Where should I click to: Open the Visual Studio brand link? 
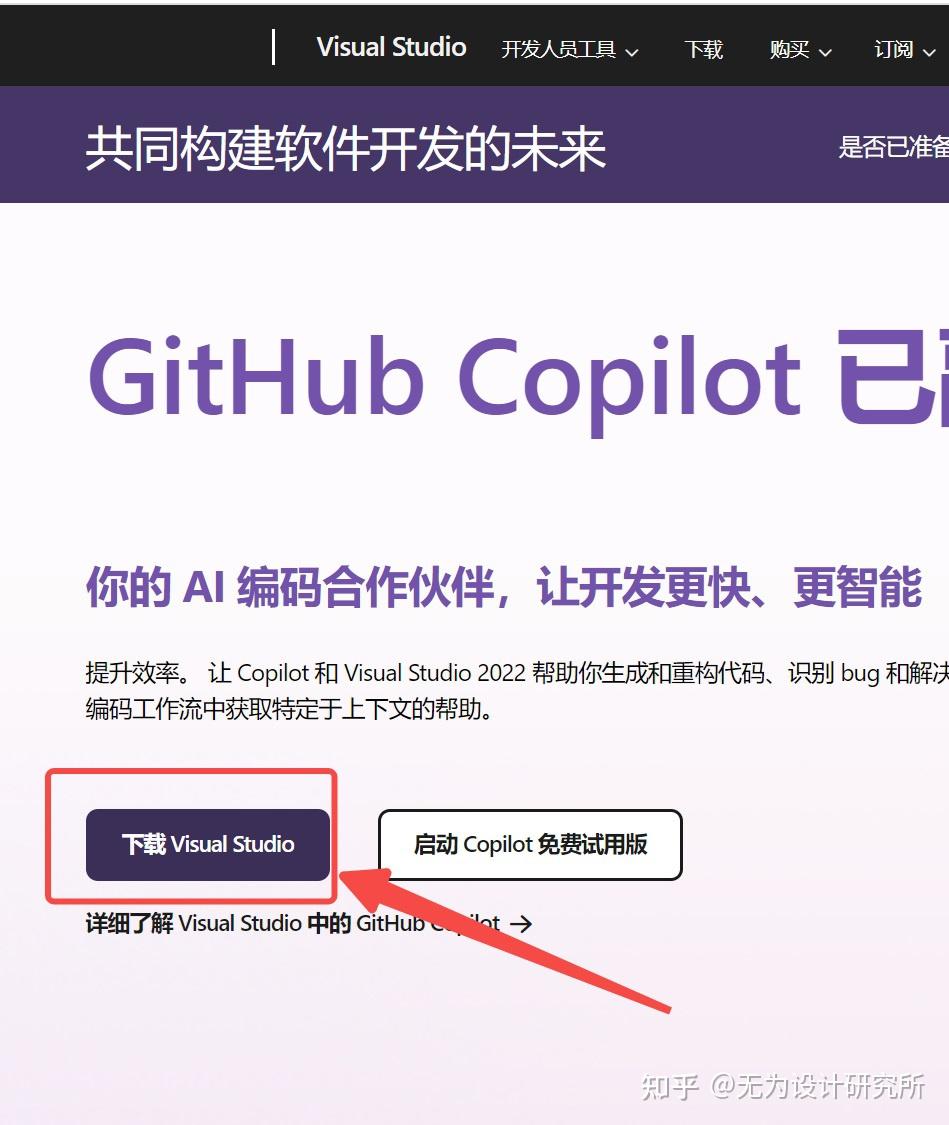[x=392, y=47]
